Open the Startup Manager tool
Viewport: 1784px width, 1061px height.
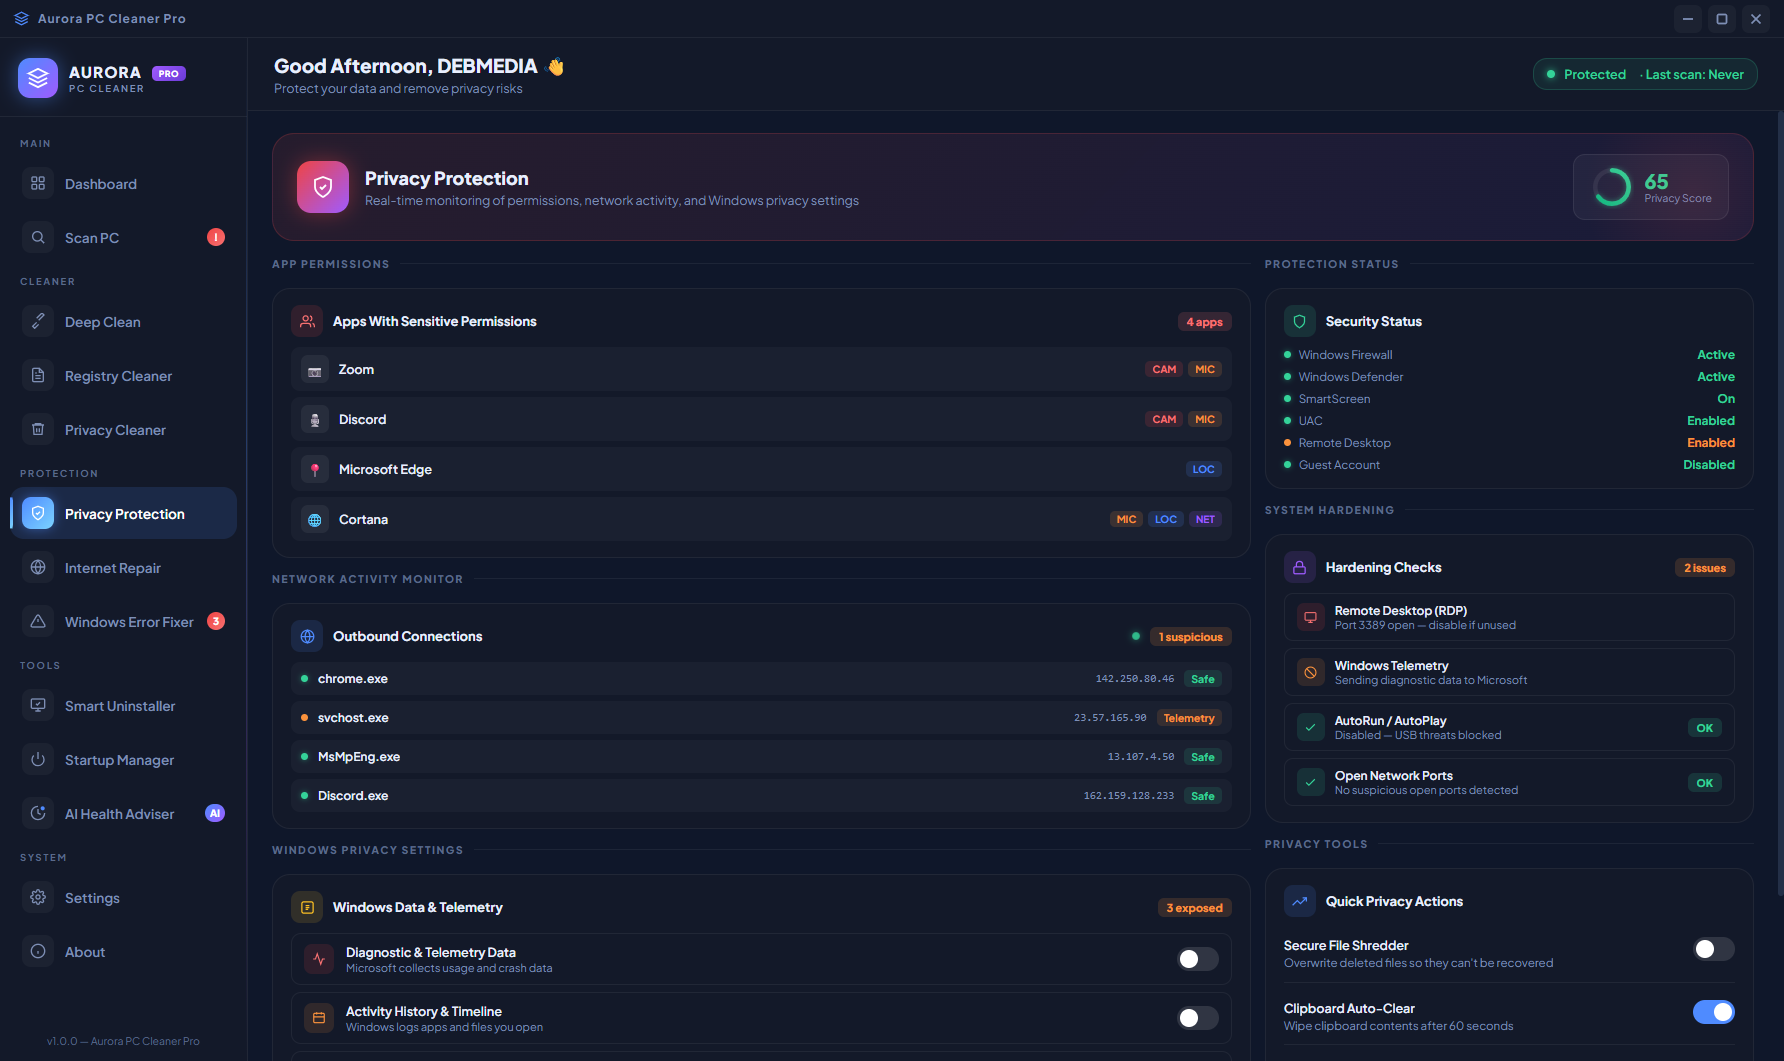pyautogui.click(x=124, y=760)
